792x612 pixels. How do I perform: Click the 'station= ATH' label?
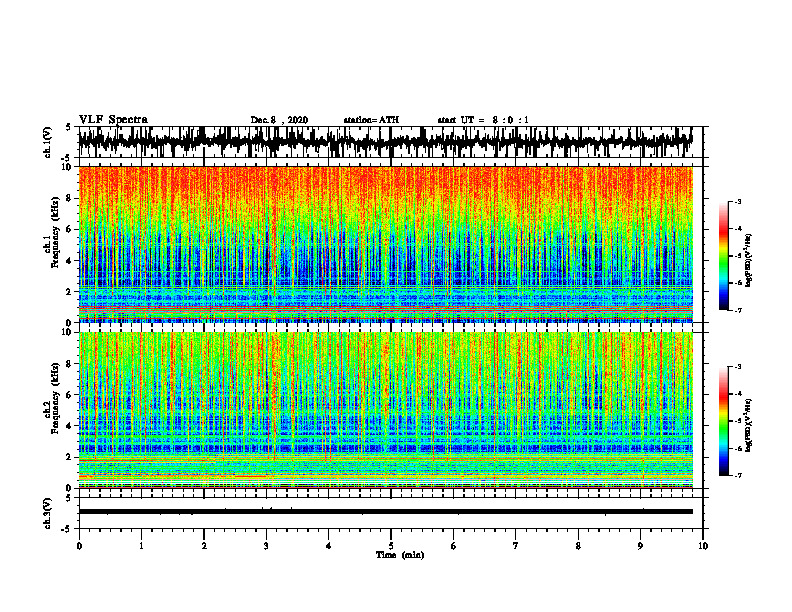371,120
